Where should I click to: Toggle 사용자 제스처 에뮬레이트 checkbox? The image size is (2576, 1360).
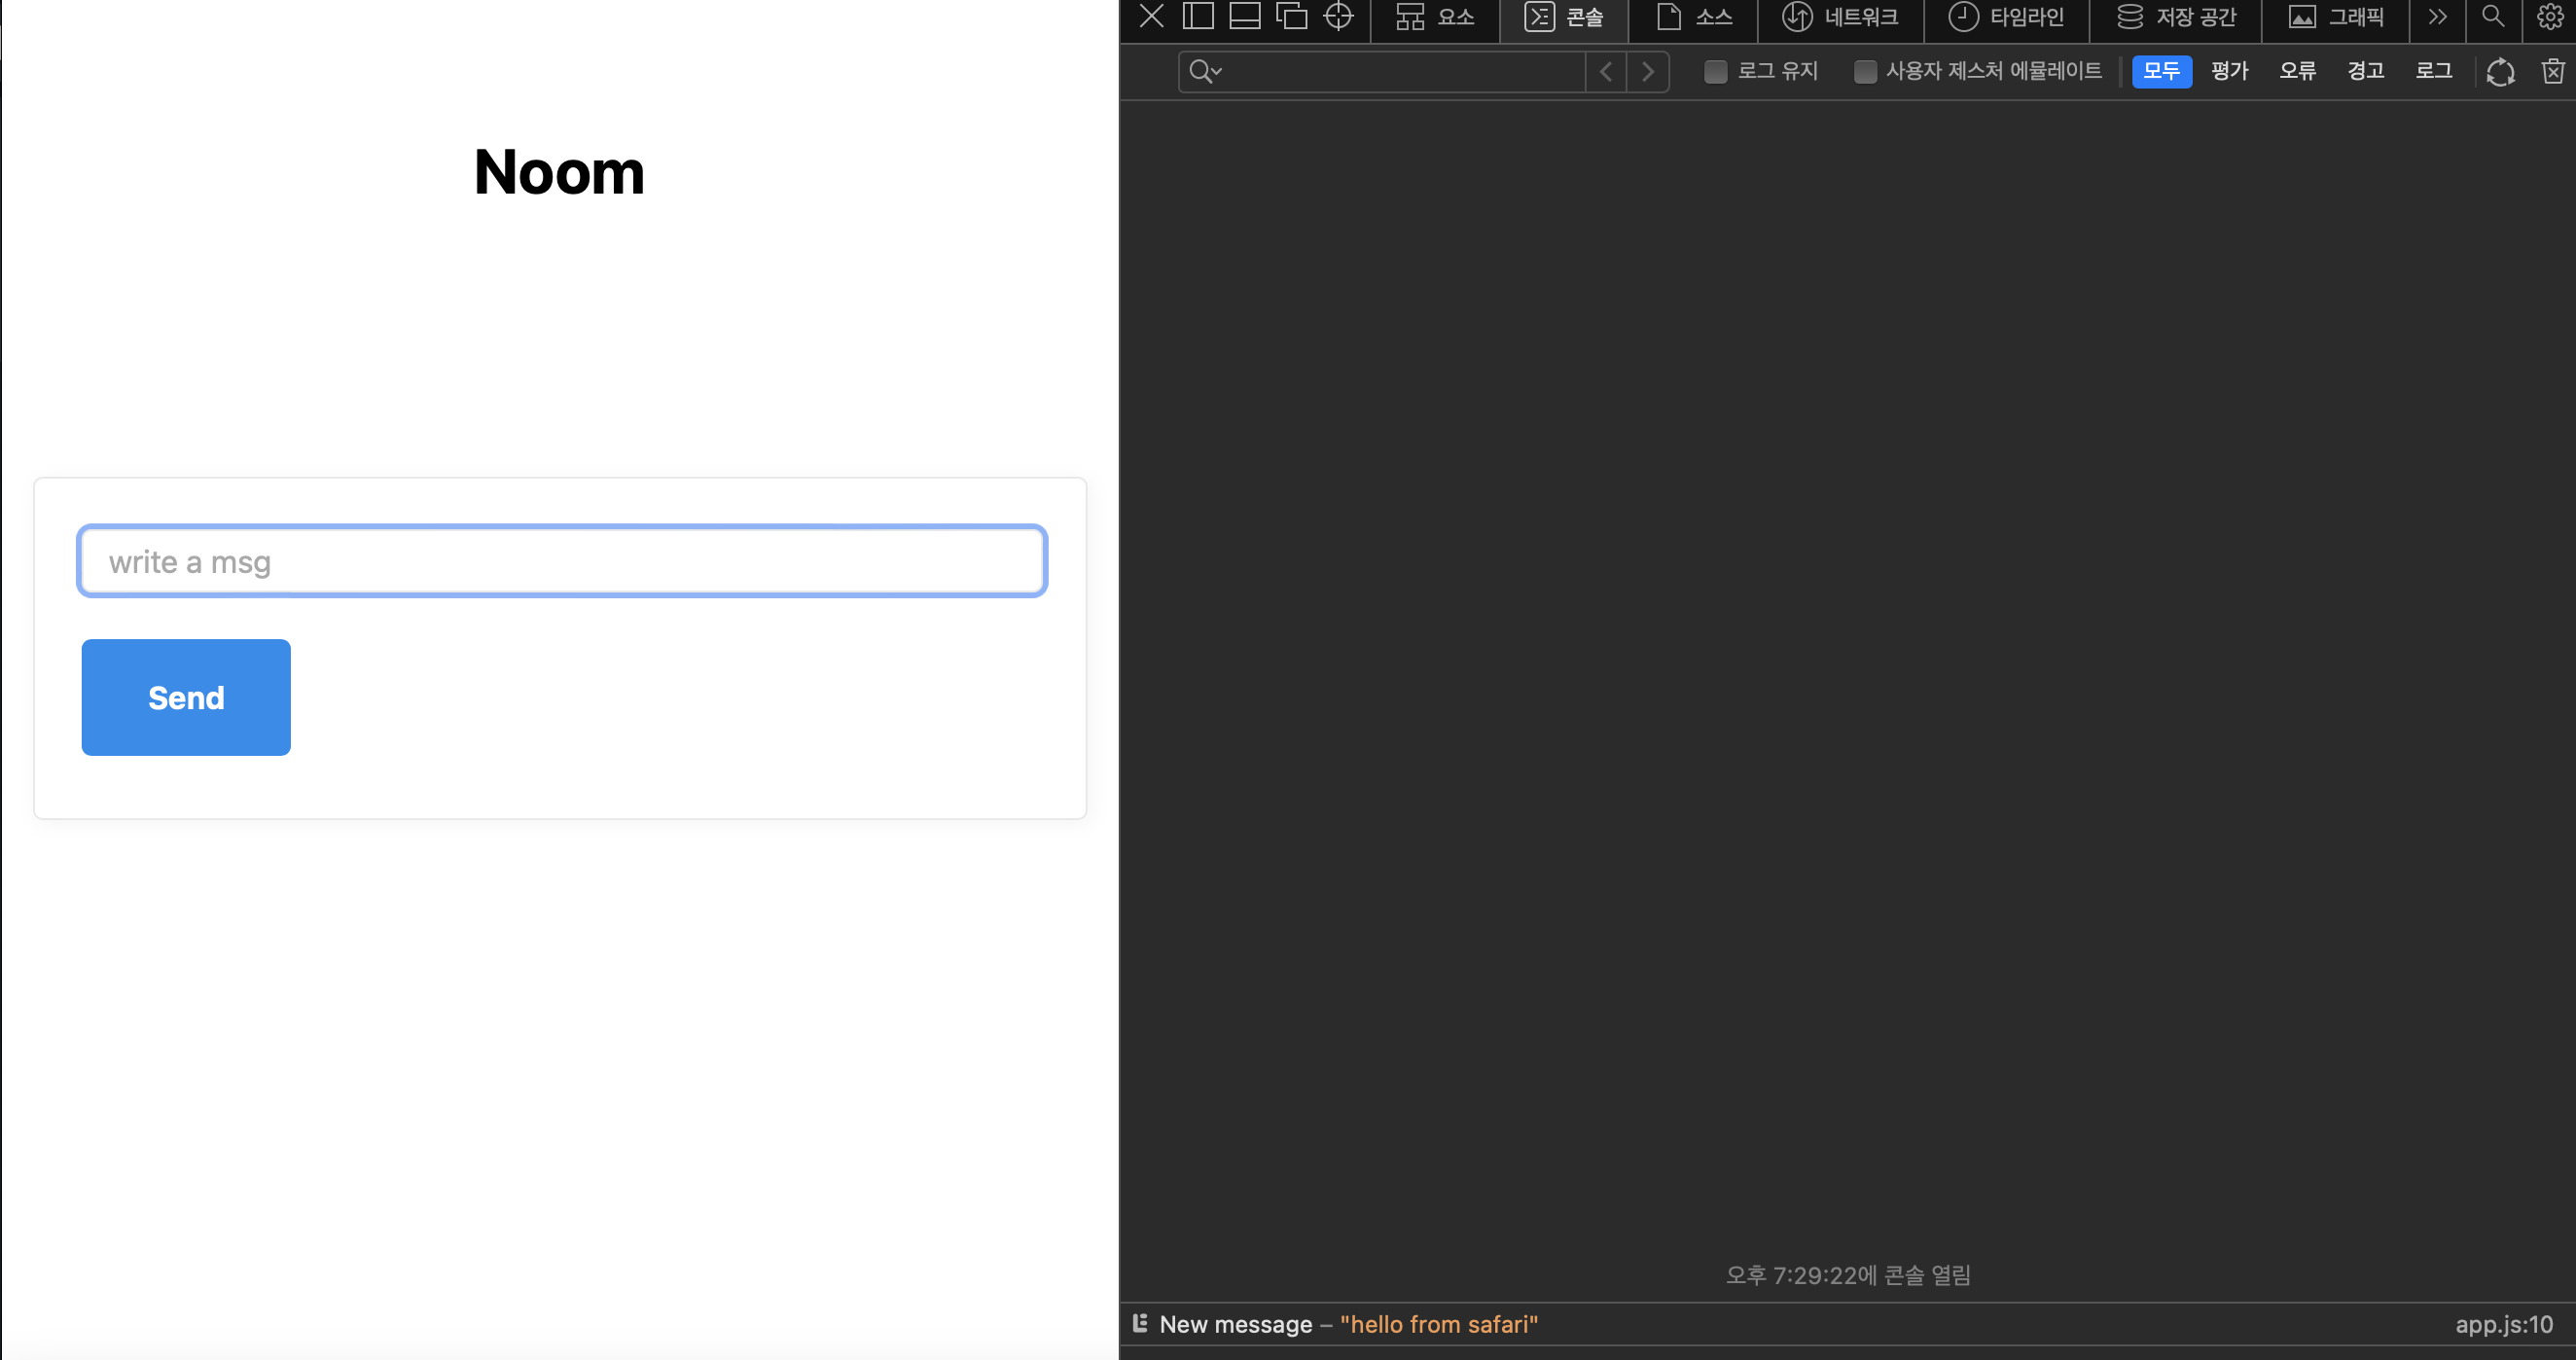pos(1865,72)
